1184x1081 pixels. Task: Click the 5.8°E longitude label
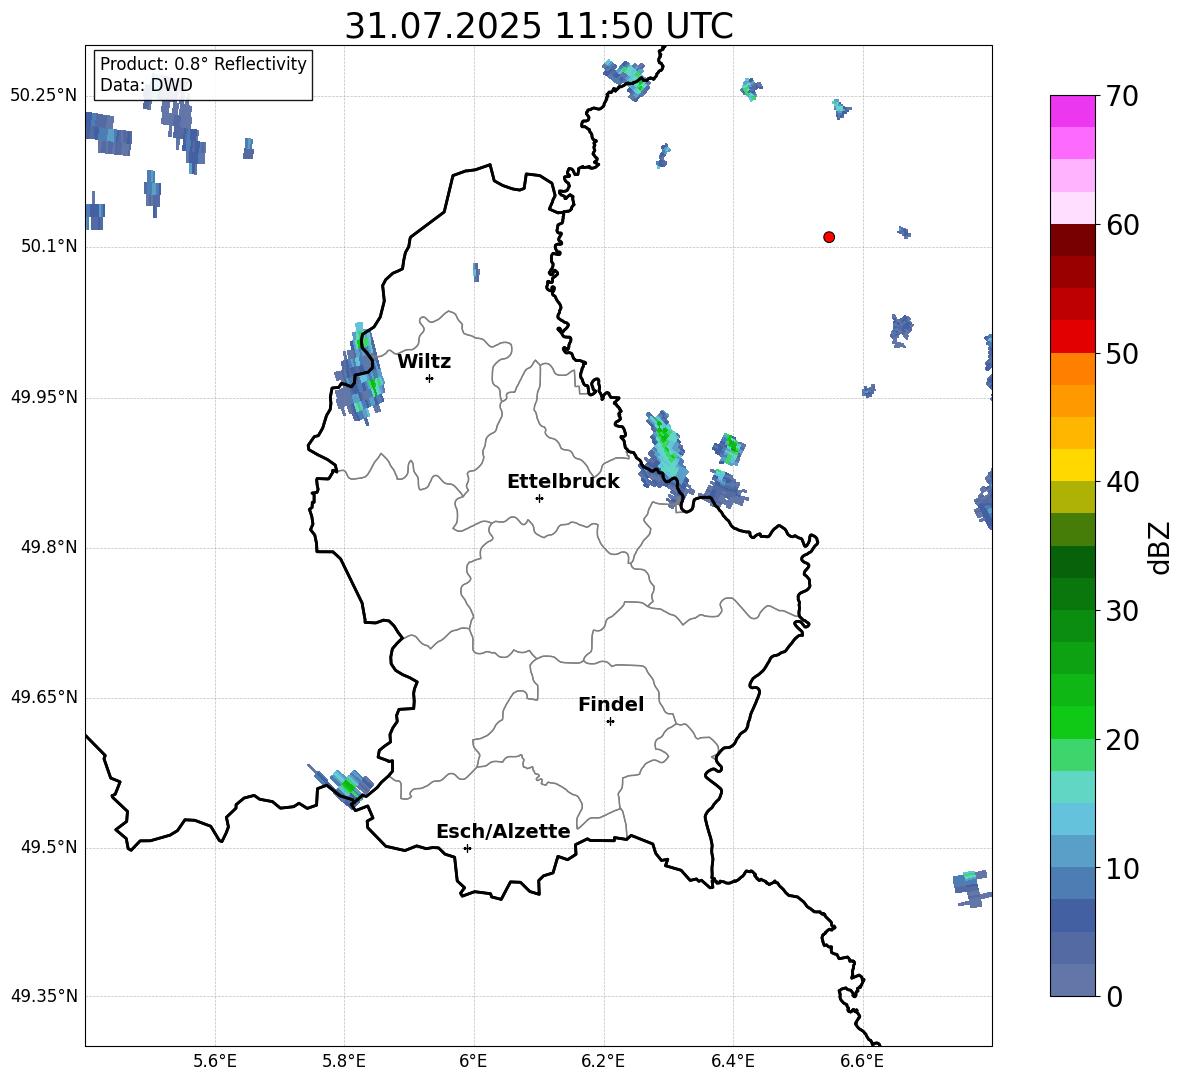344,1061
